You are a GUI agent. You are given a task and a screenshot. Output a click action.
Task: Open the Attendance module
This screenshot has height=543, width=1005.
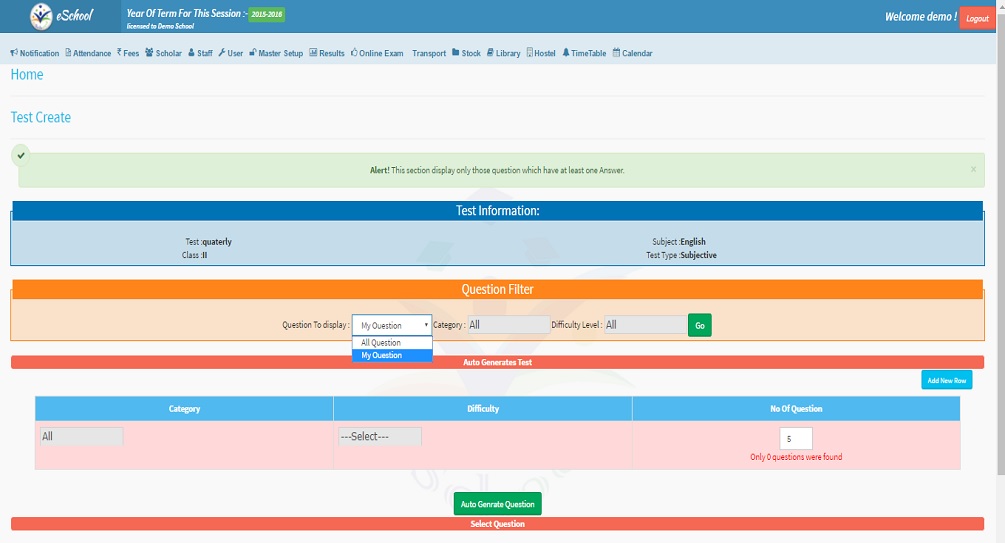pos(88,53)
